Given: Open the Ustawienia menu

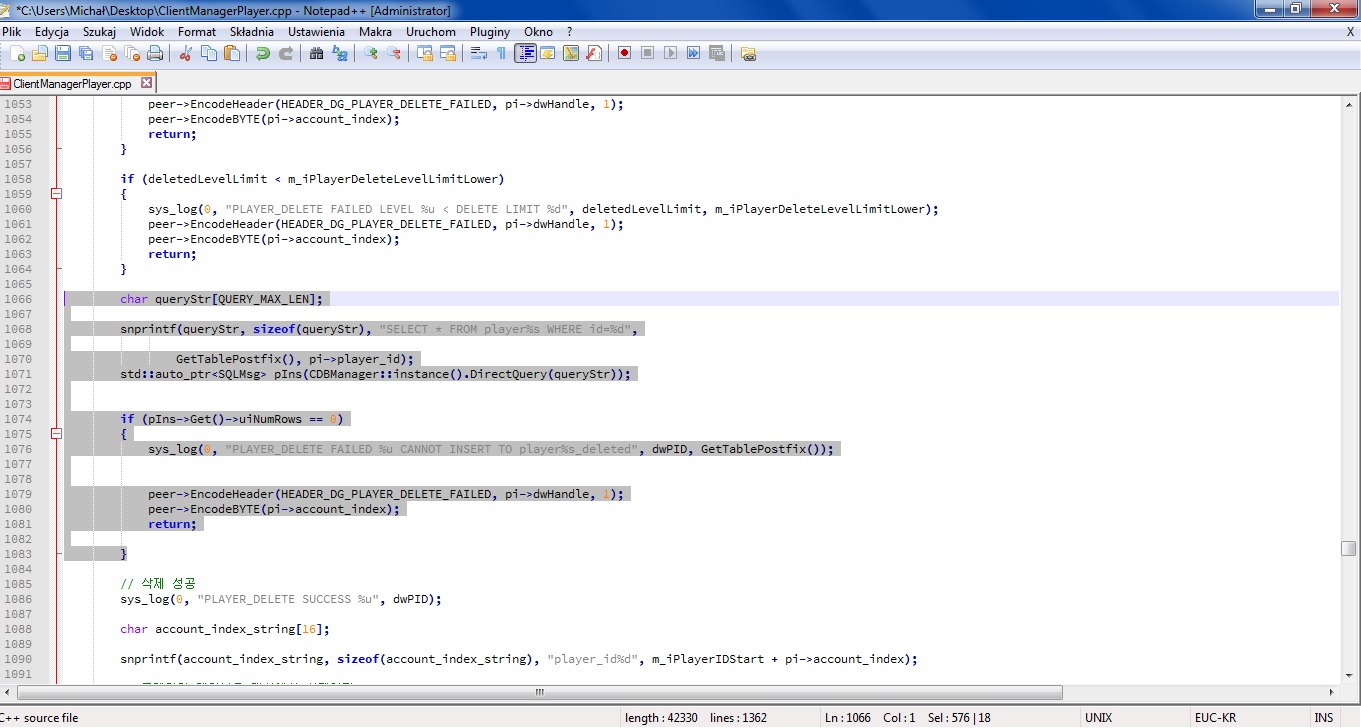Looking at the screenshot, I should pos(316,32).
